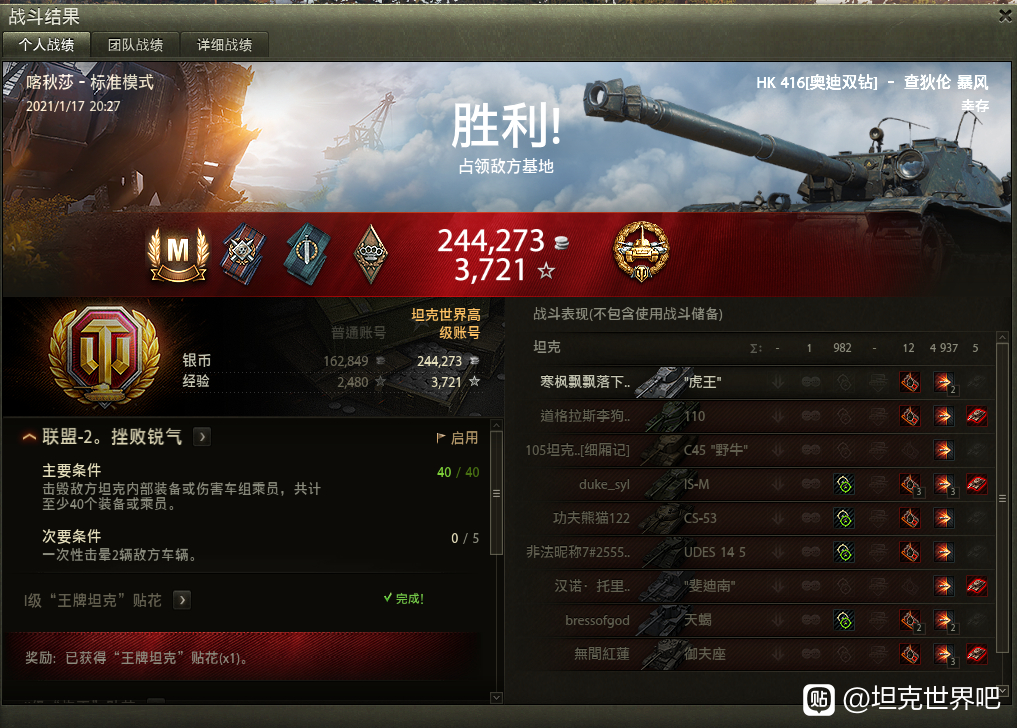Select the 个人战绩 tab

tap(46, 45)
